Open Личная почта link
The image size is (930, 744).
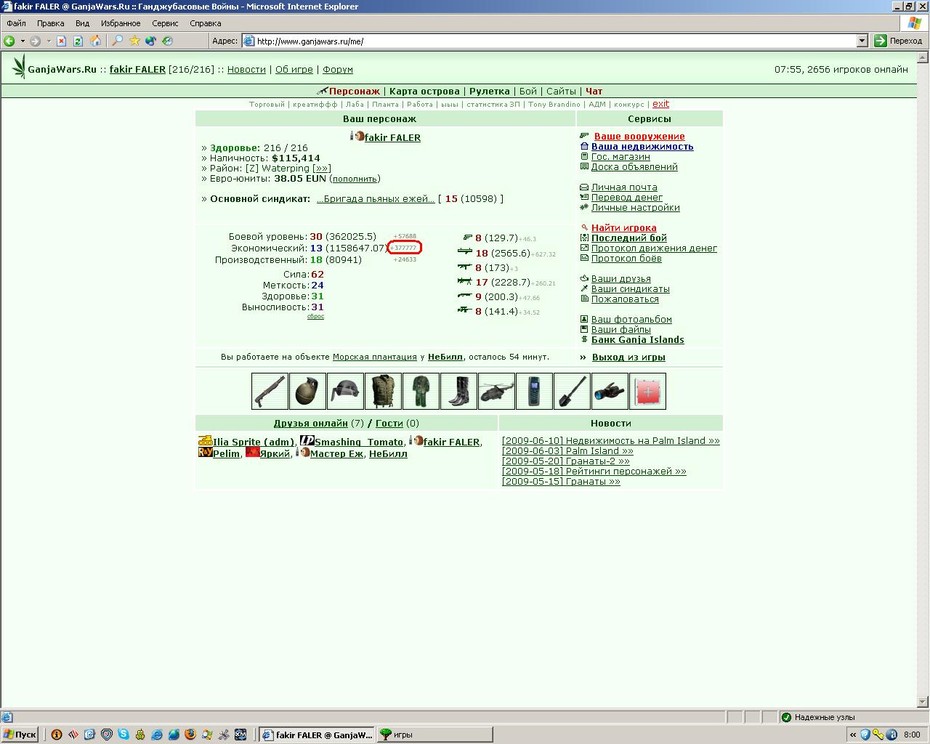(x=624, y=187)
